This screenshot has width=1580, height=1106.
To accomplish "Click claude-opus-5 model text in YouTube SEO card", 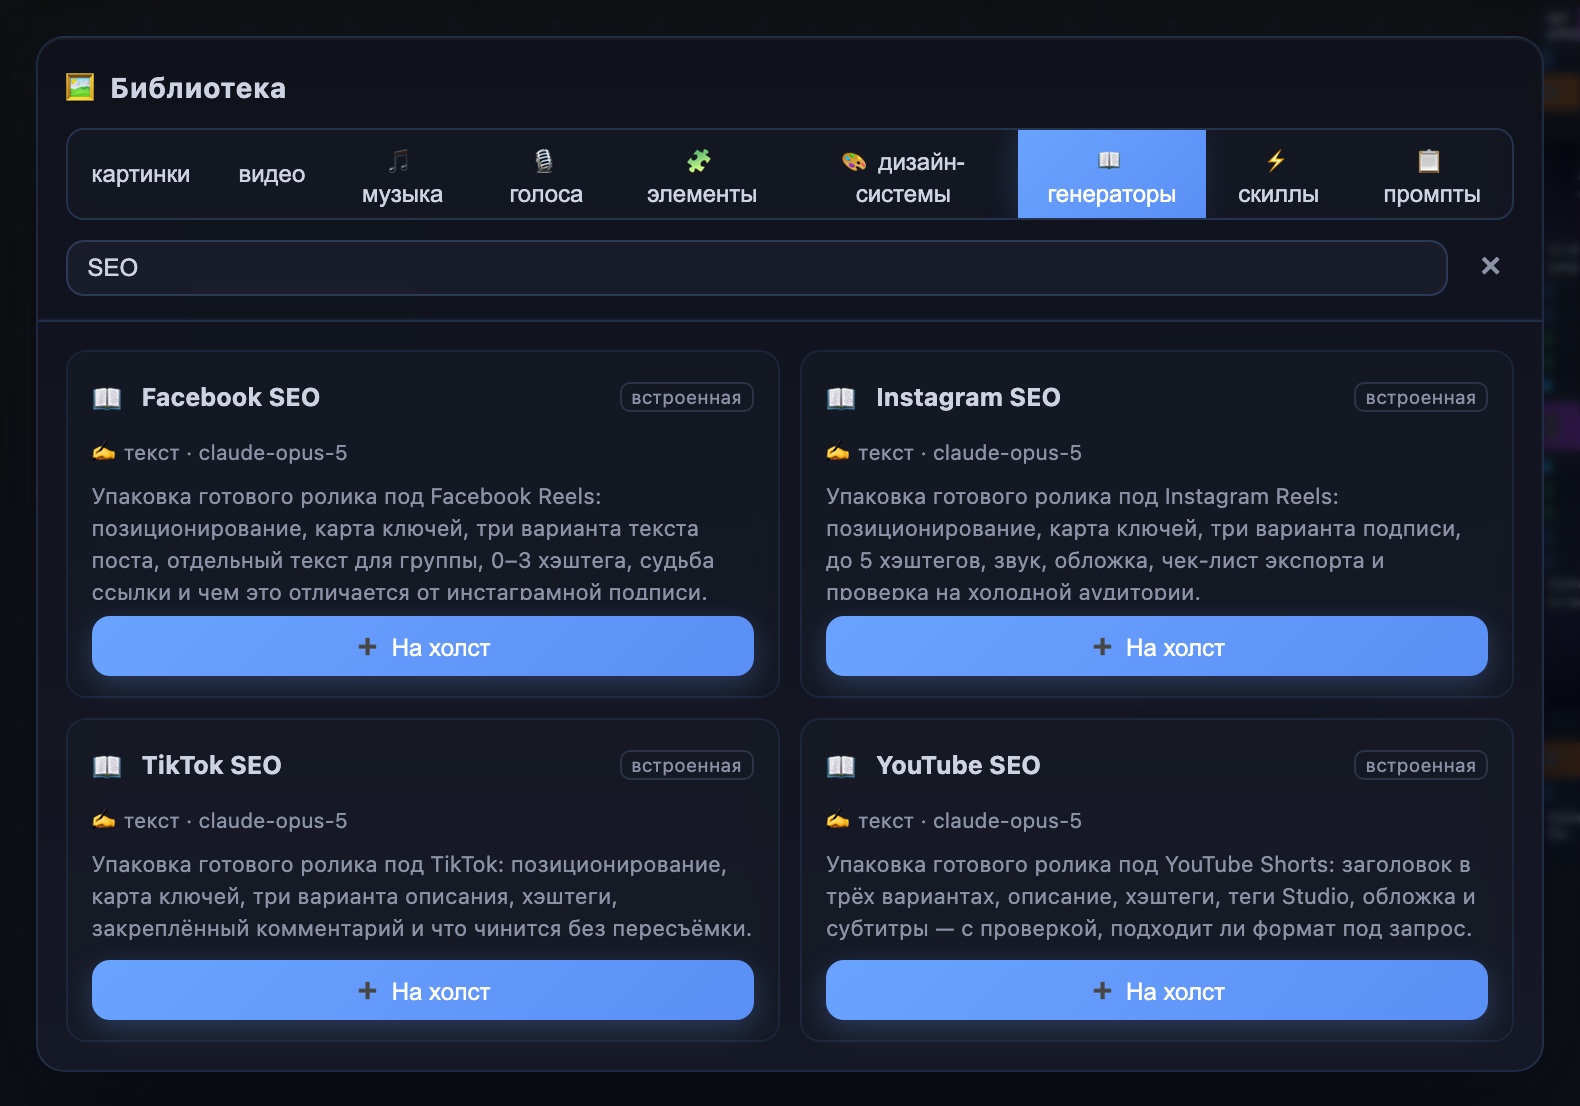I will pyautogui.click(x=1007, y=821).
